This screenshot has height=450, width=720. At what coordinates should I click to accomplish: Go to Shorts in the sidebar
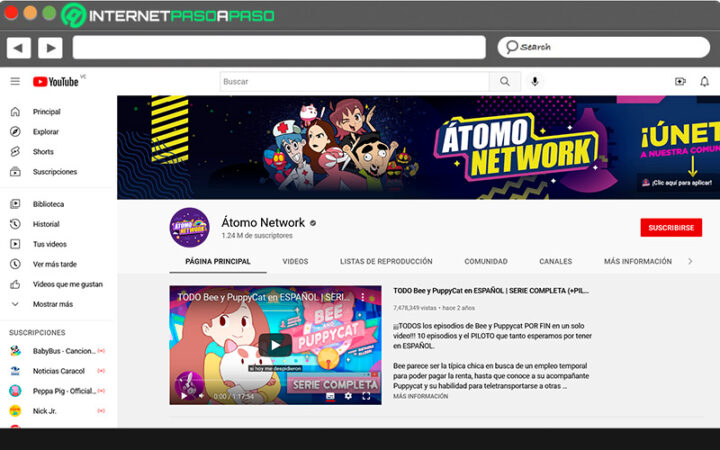point(43,152)
